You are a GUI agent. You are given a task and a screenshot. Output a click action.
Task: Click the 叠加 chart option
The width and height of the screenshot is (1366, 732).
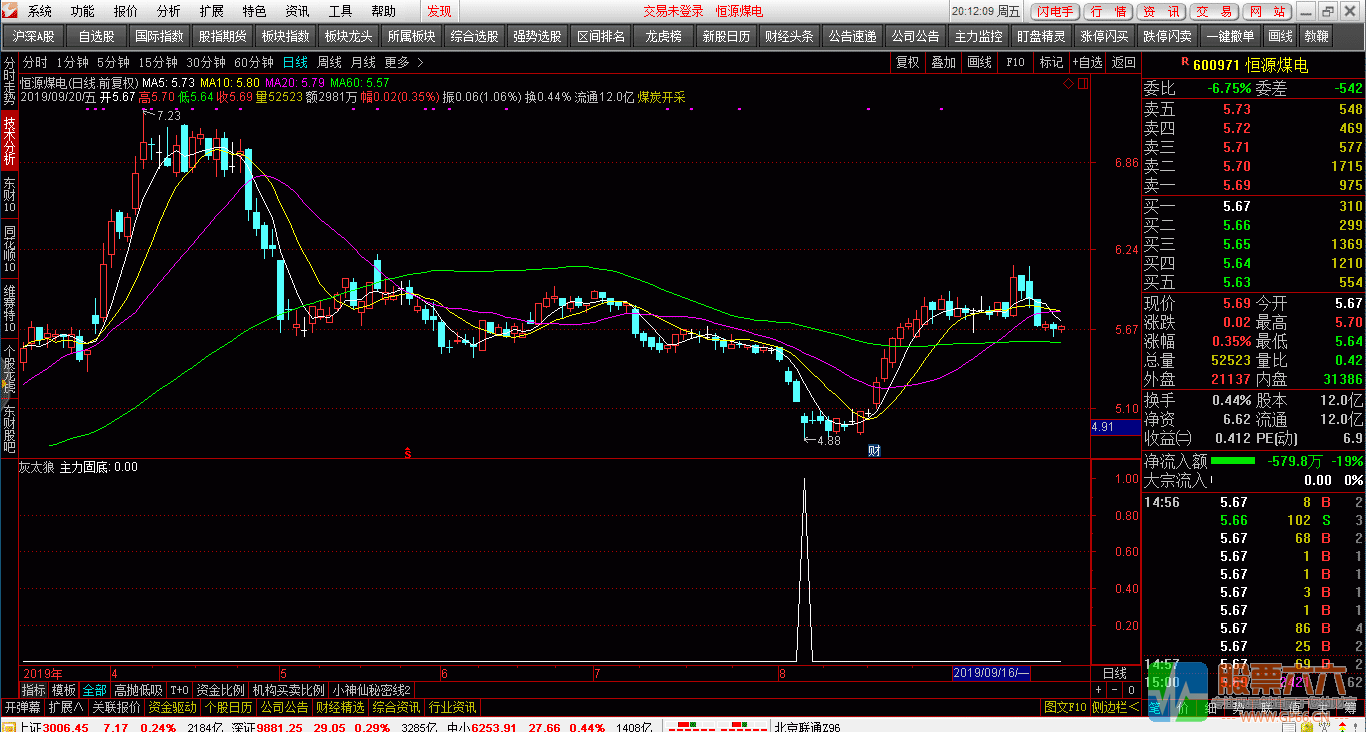pos(943,62)
